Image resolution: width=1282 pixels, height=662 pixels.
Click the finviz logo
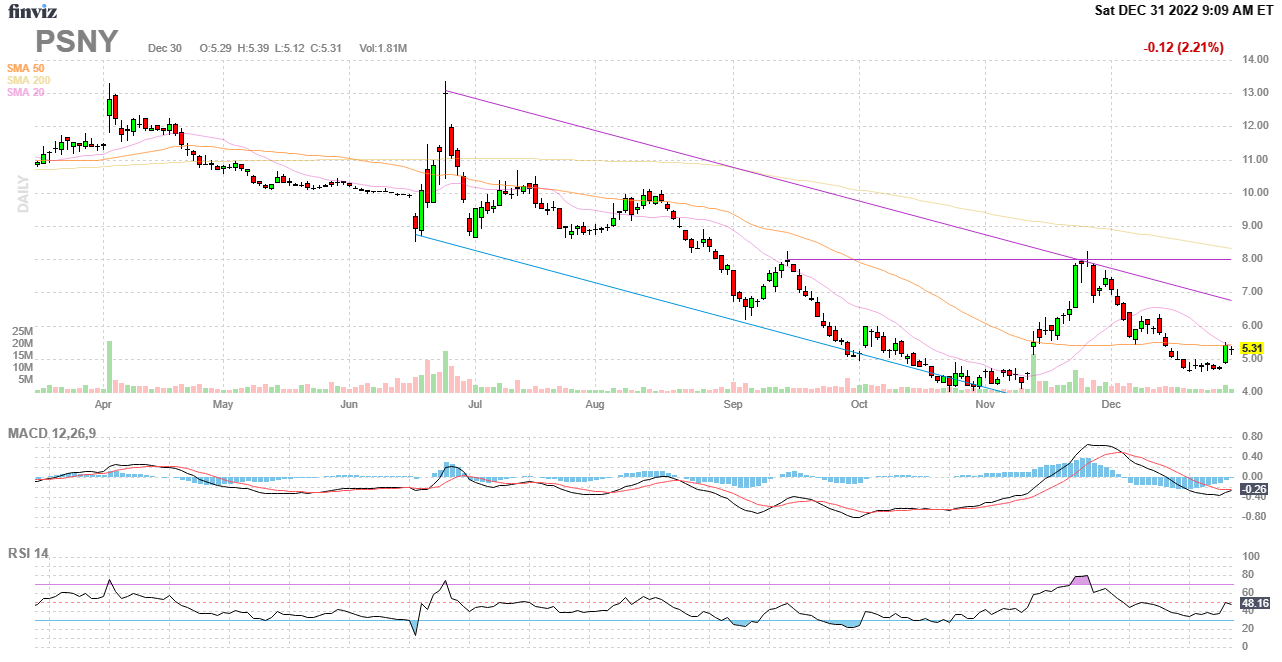[x=32, y=11]
